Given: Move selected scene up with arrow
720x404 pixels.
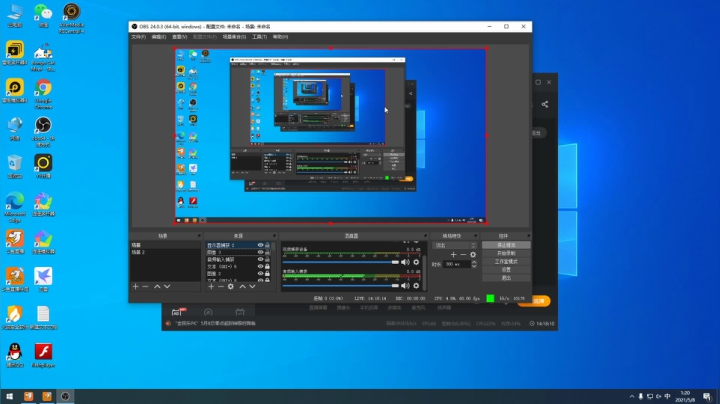Looking at the screenshot, I should [157, 286].
